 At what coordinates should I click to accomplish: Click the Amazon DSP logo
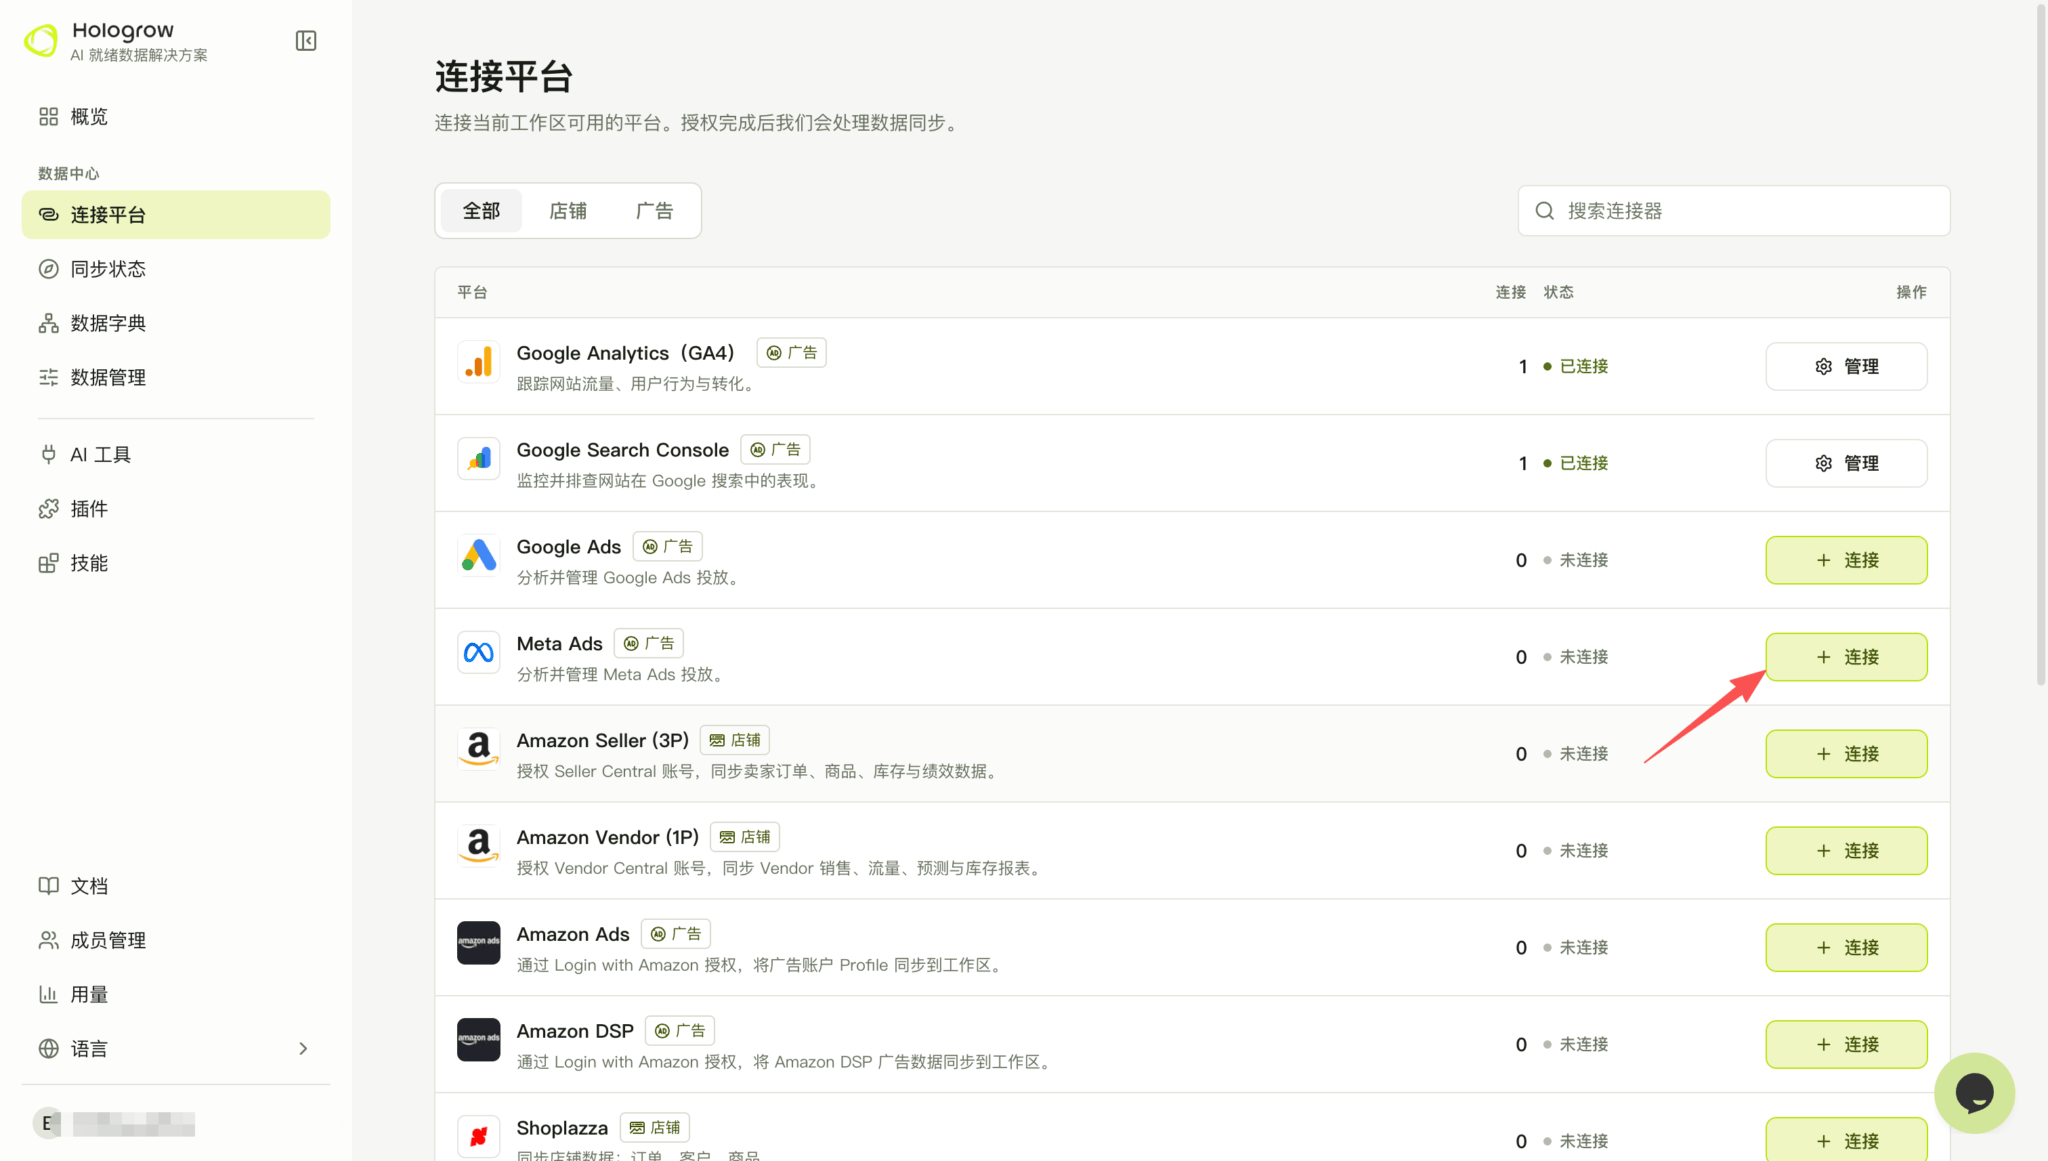point(479,1040)
